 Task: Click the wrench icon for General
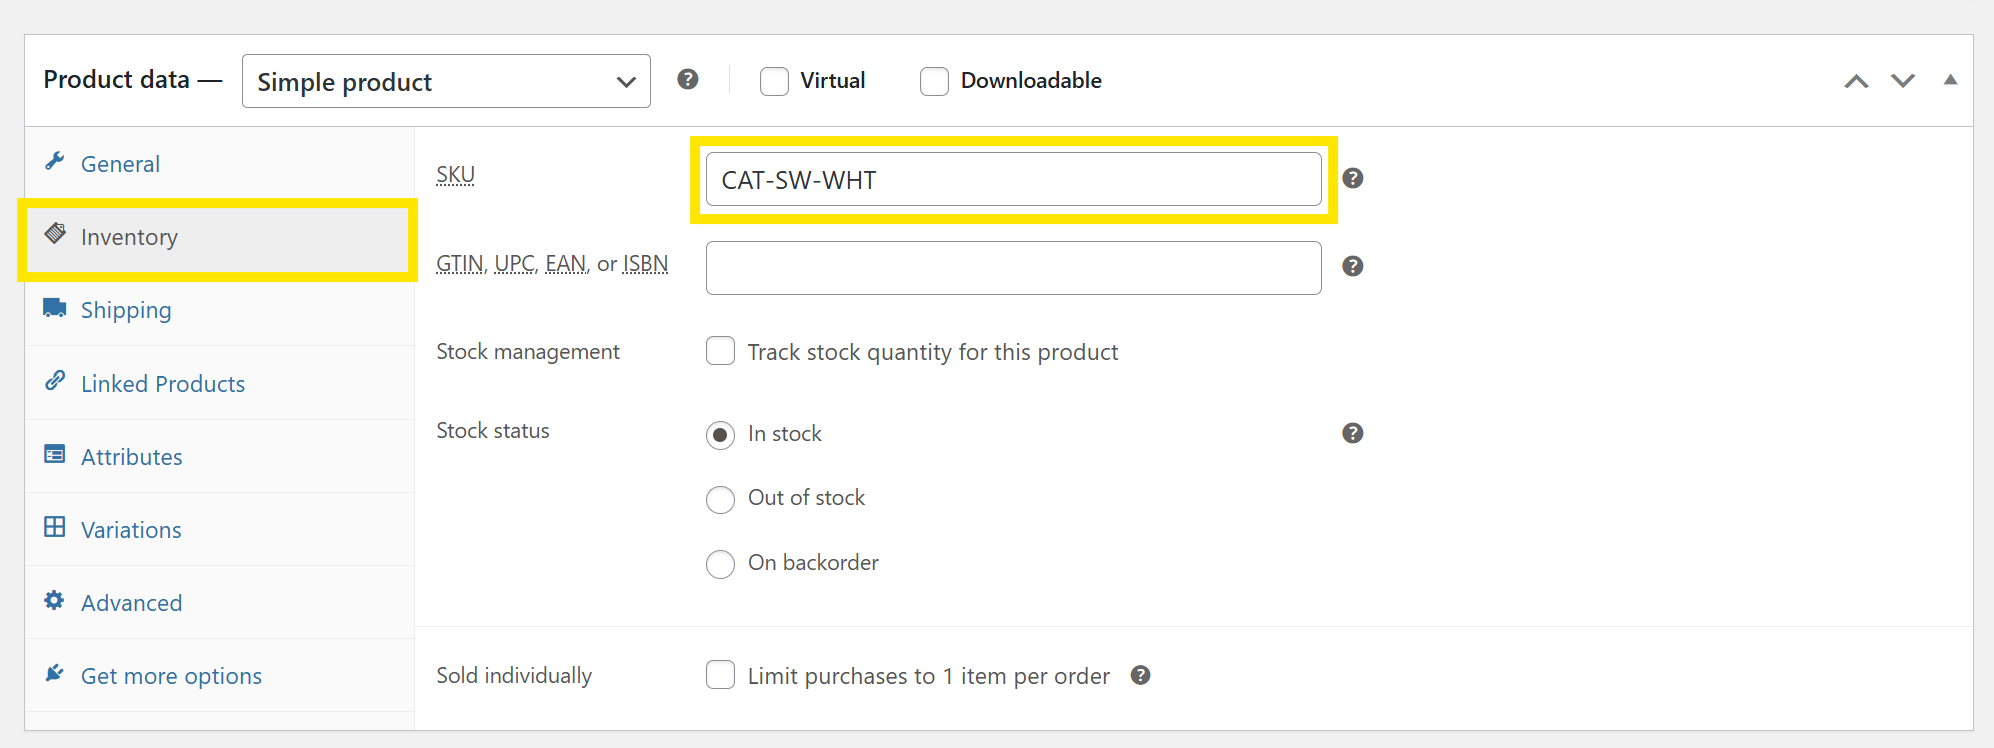55,161
